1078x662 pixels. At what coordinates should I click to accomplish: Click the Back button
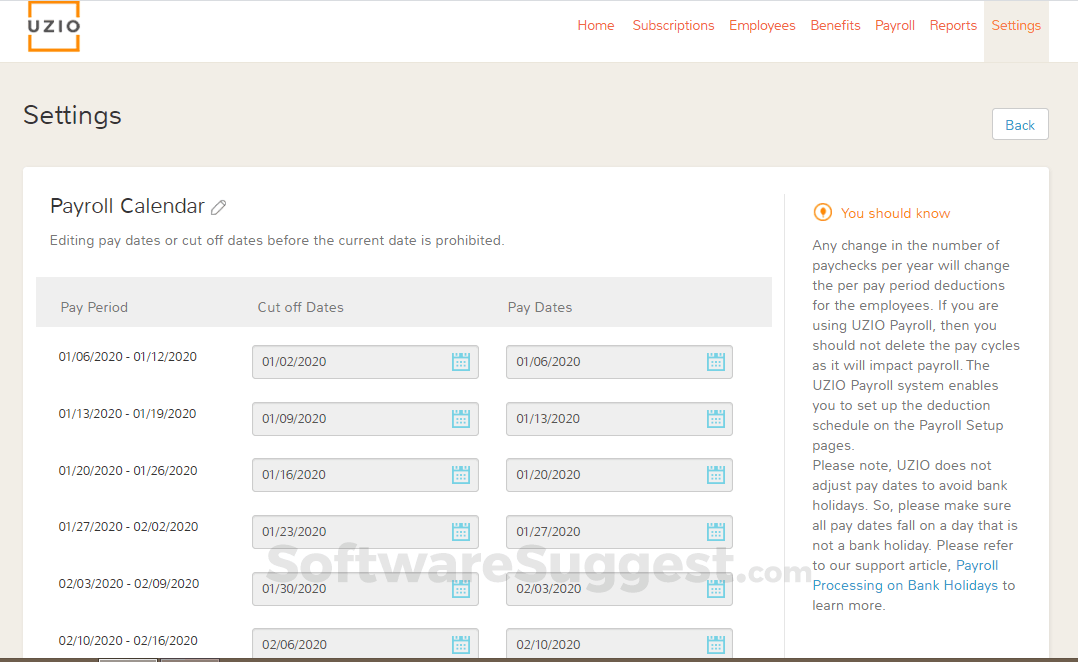[x=1020, y=124]
